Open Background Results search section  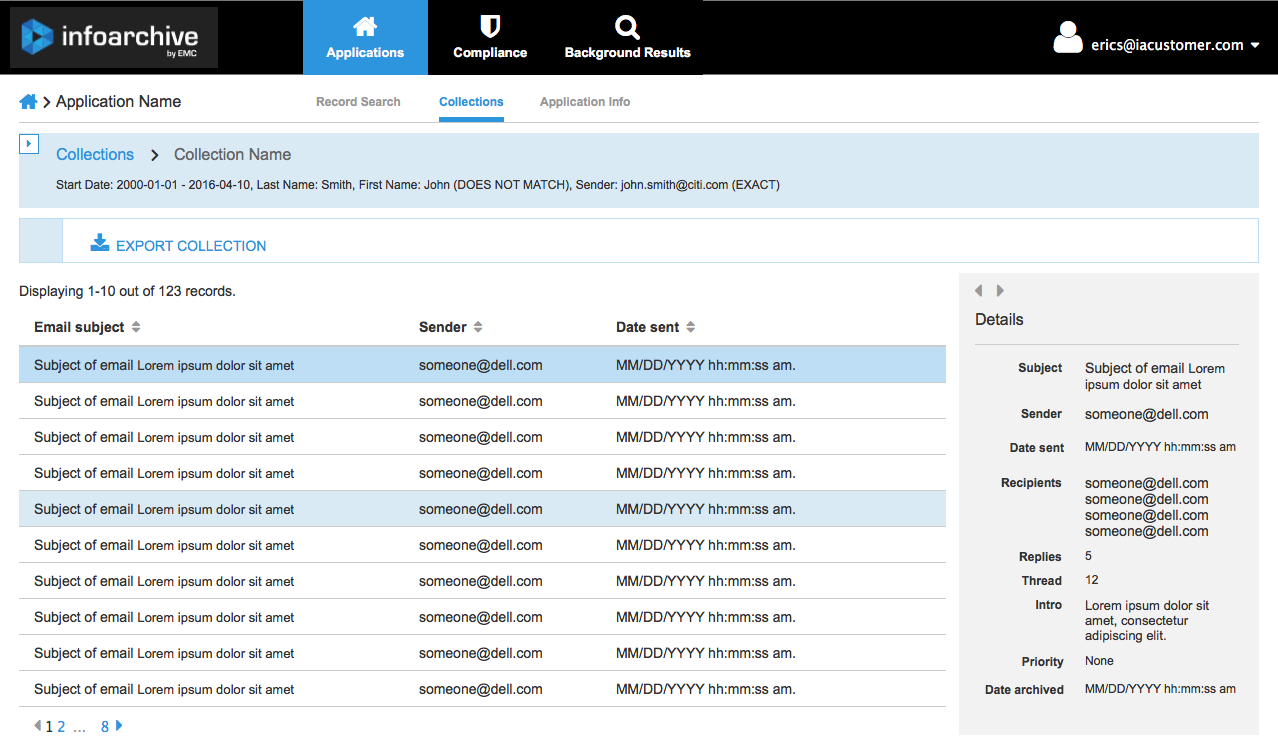coord(627,38)
